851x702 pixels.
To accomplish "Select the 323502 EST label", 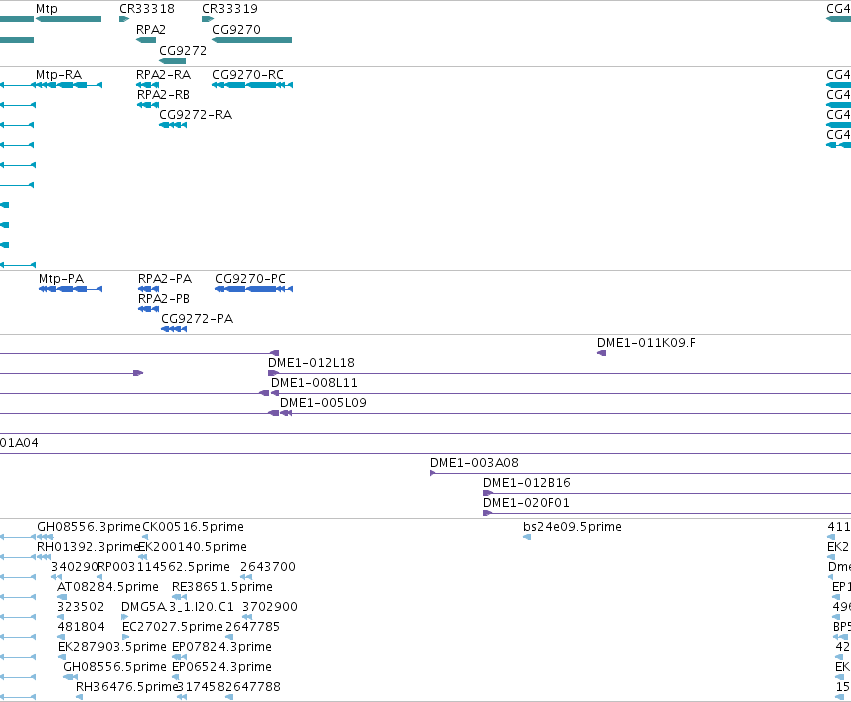I will [80, 608].
